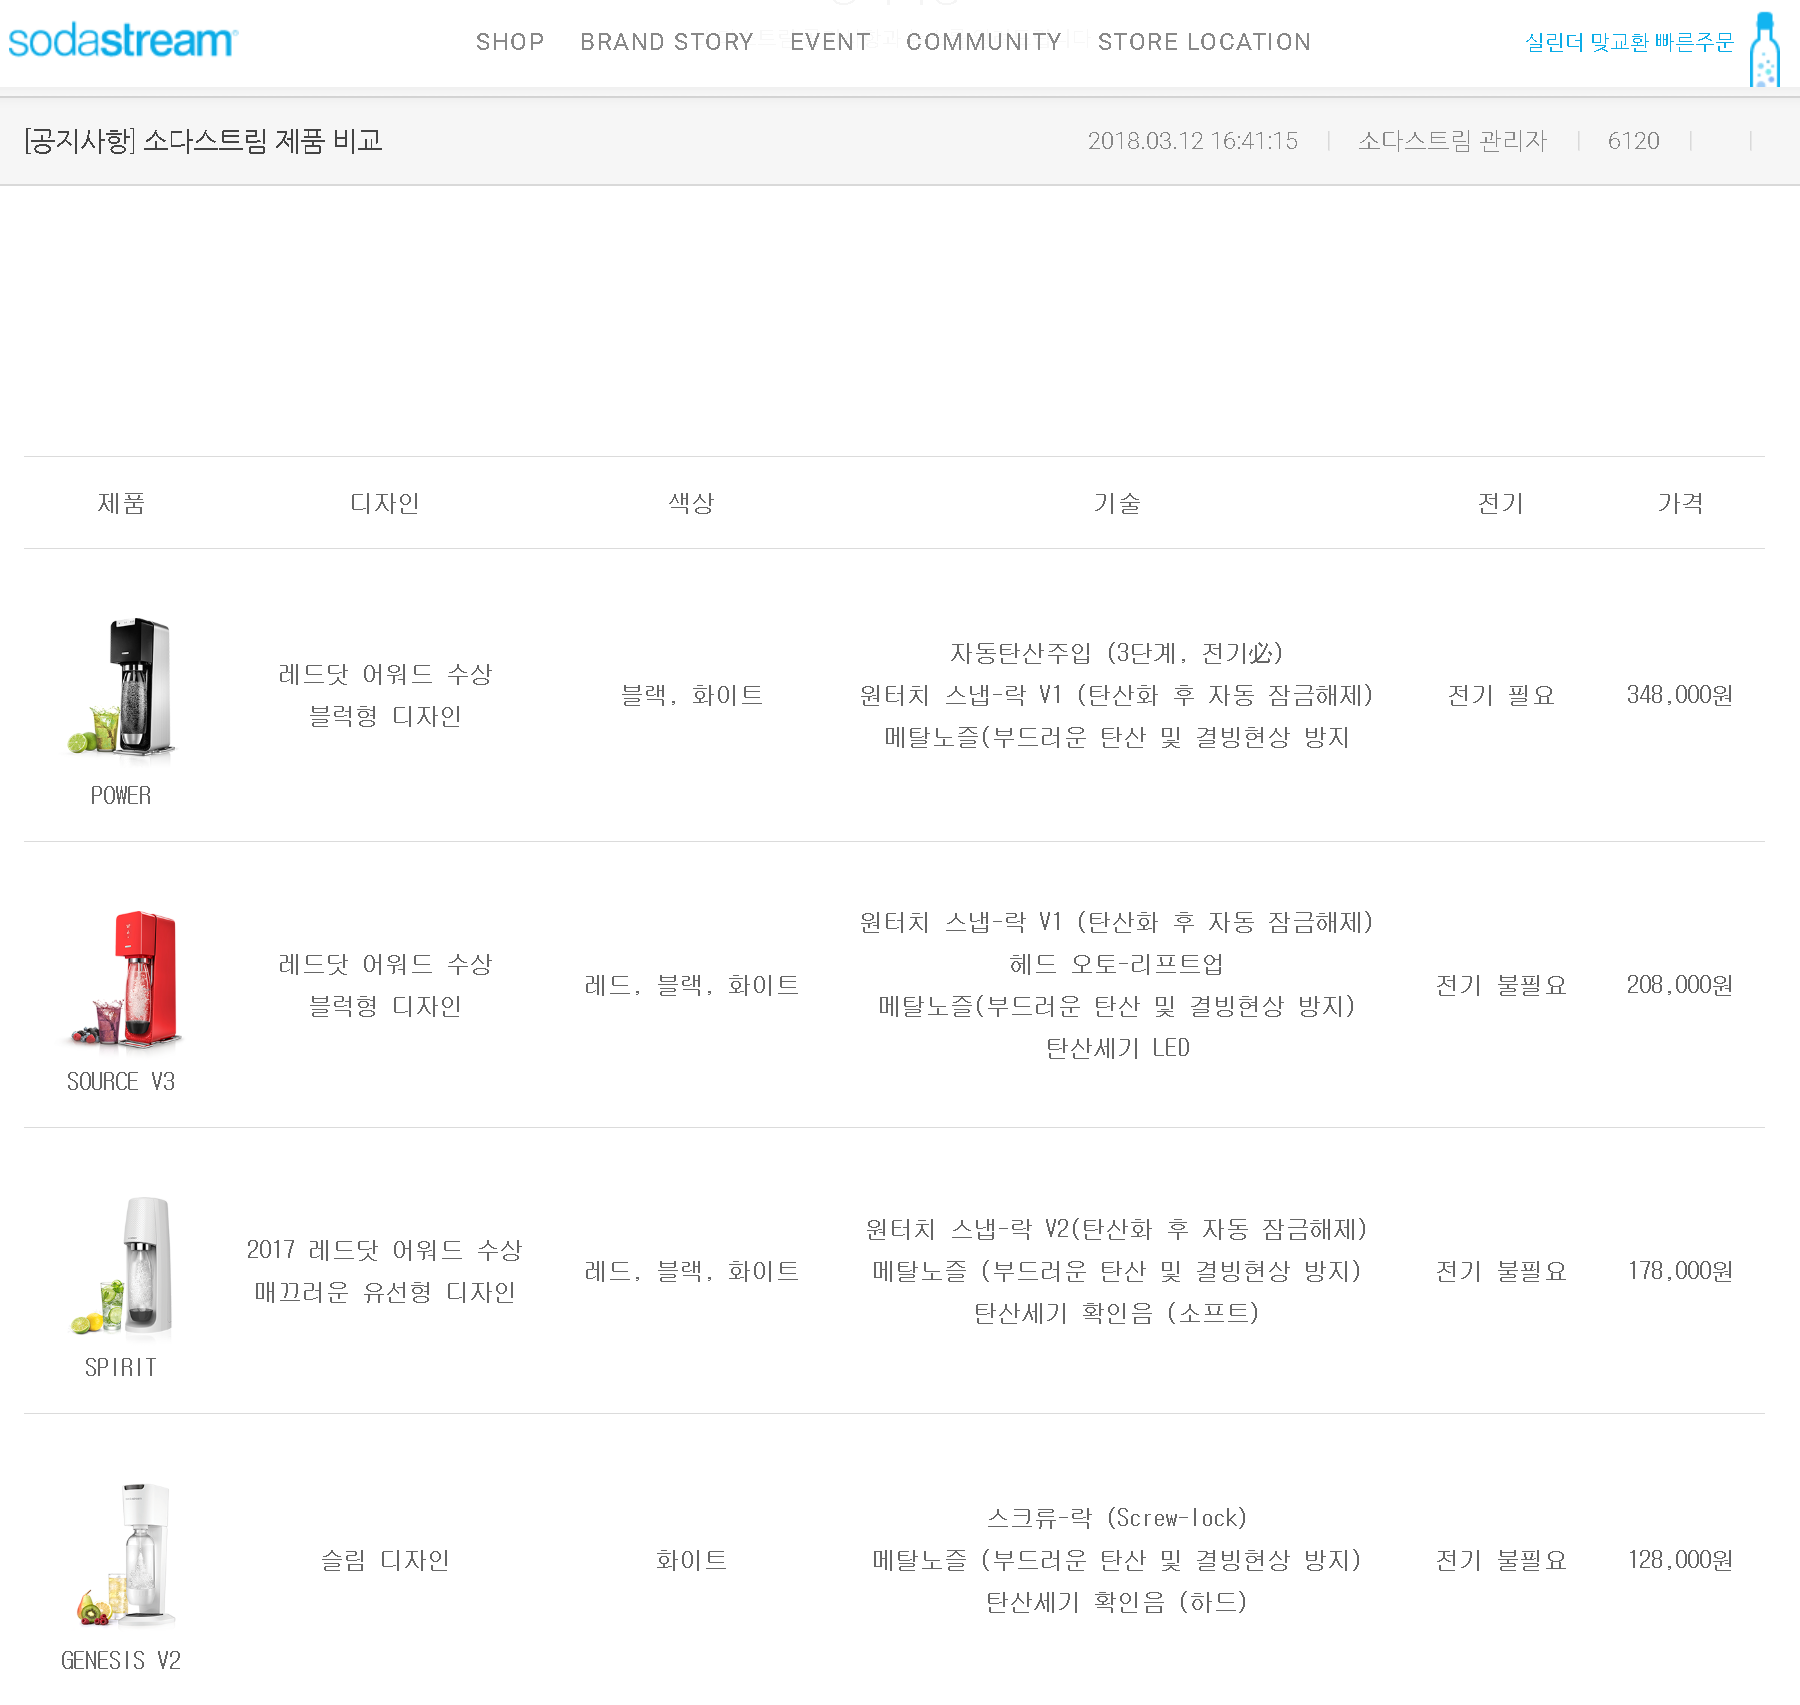Screen dimensions: 1800x1705
Task: Click the 가격 column header
Action: click(x=1680, y=503)
